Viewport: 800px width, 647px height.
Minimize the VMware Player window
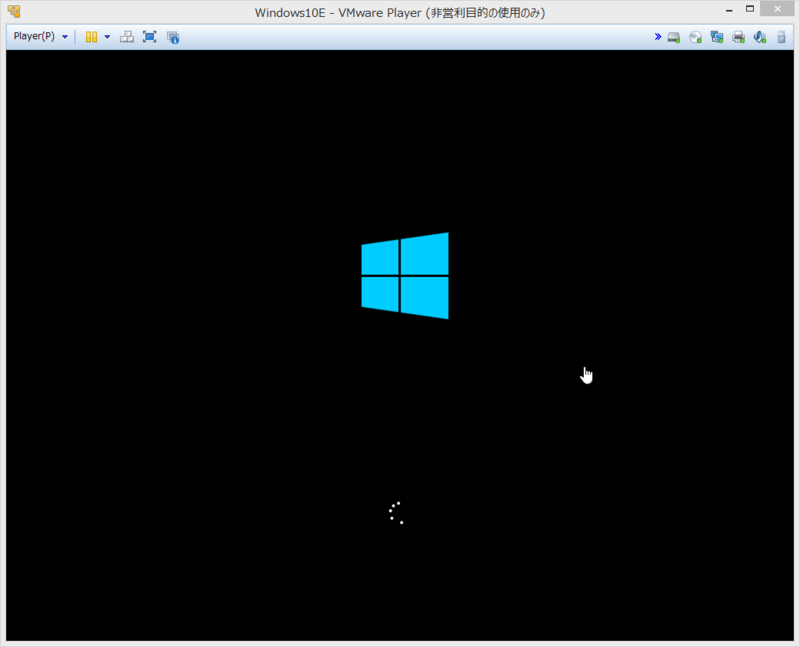pyautogui.click(x=729, y=10)
